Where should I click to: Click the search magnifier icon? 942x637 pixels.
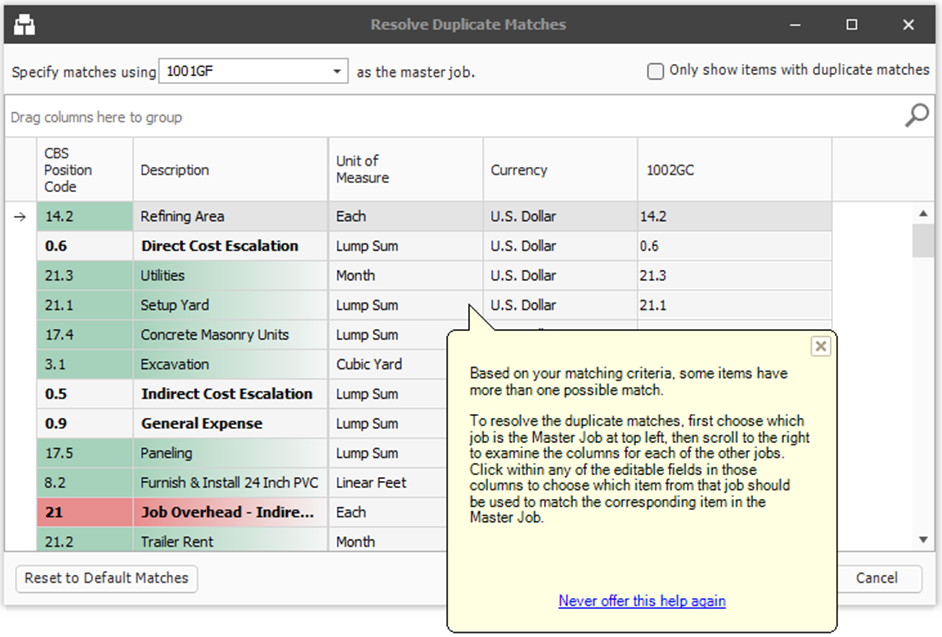coord(916,116)
